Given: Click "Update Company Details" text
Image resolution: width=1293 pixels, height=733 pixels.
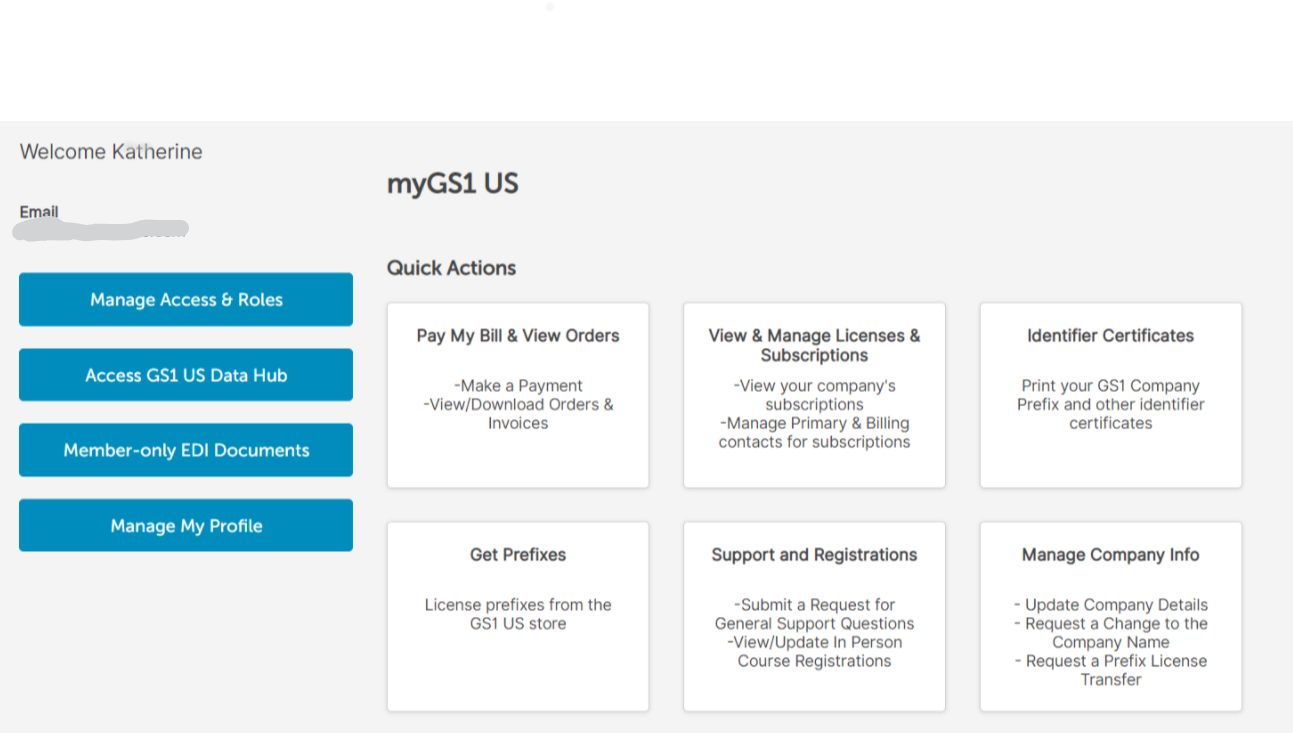Looking at the screenshot, I should (x=1111, y=605).
